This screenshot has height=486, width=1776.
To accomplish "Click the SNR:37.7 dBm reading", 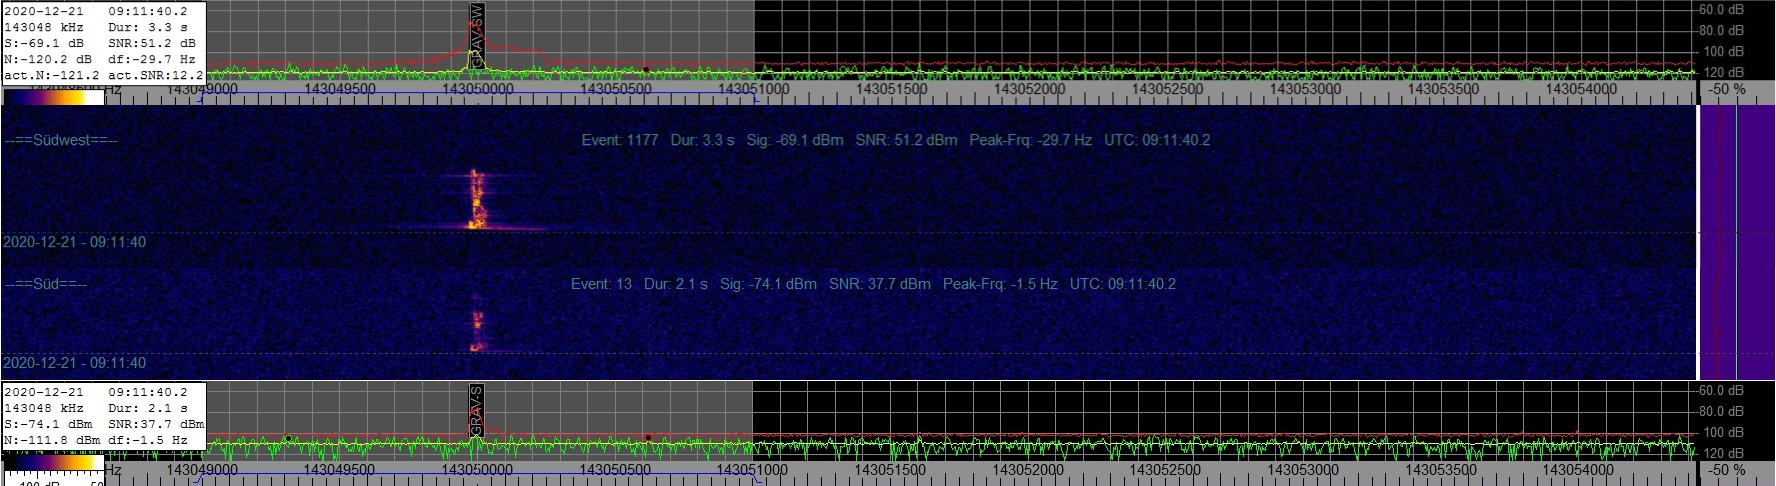I will pyautogui.click(x=156, y=424).
